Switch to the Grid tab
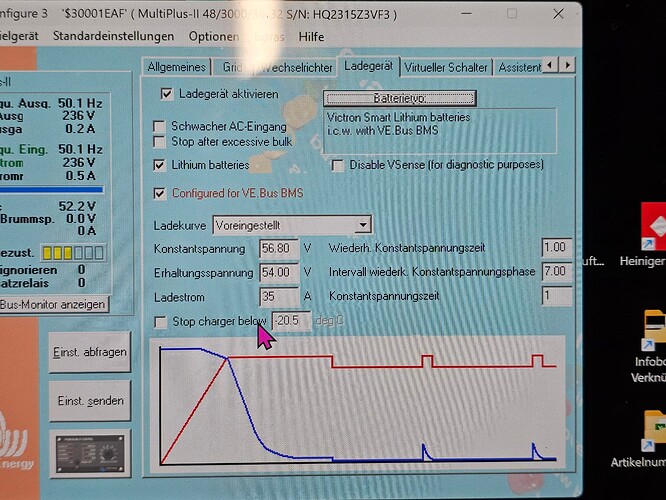 point(233,68)
